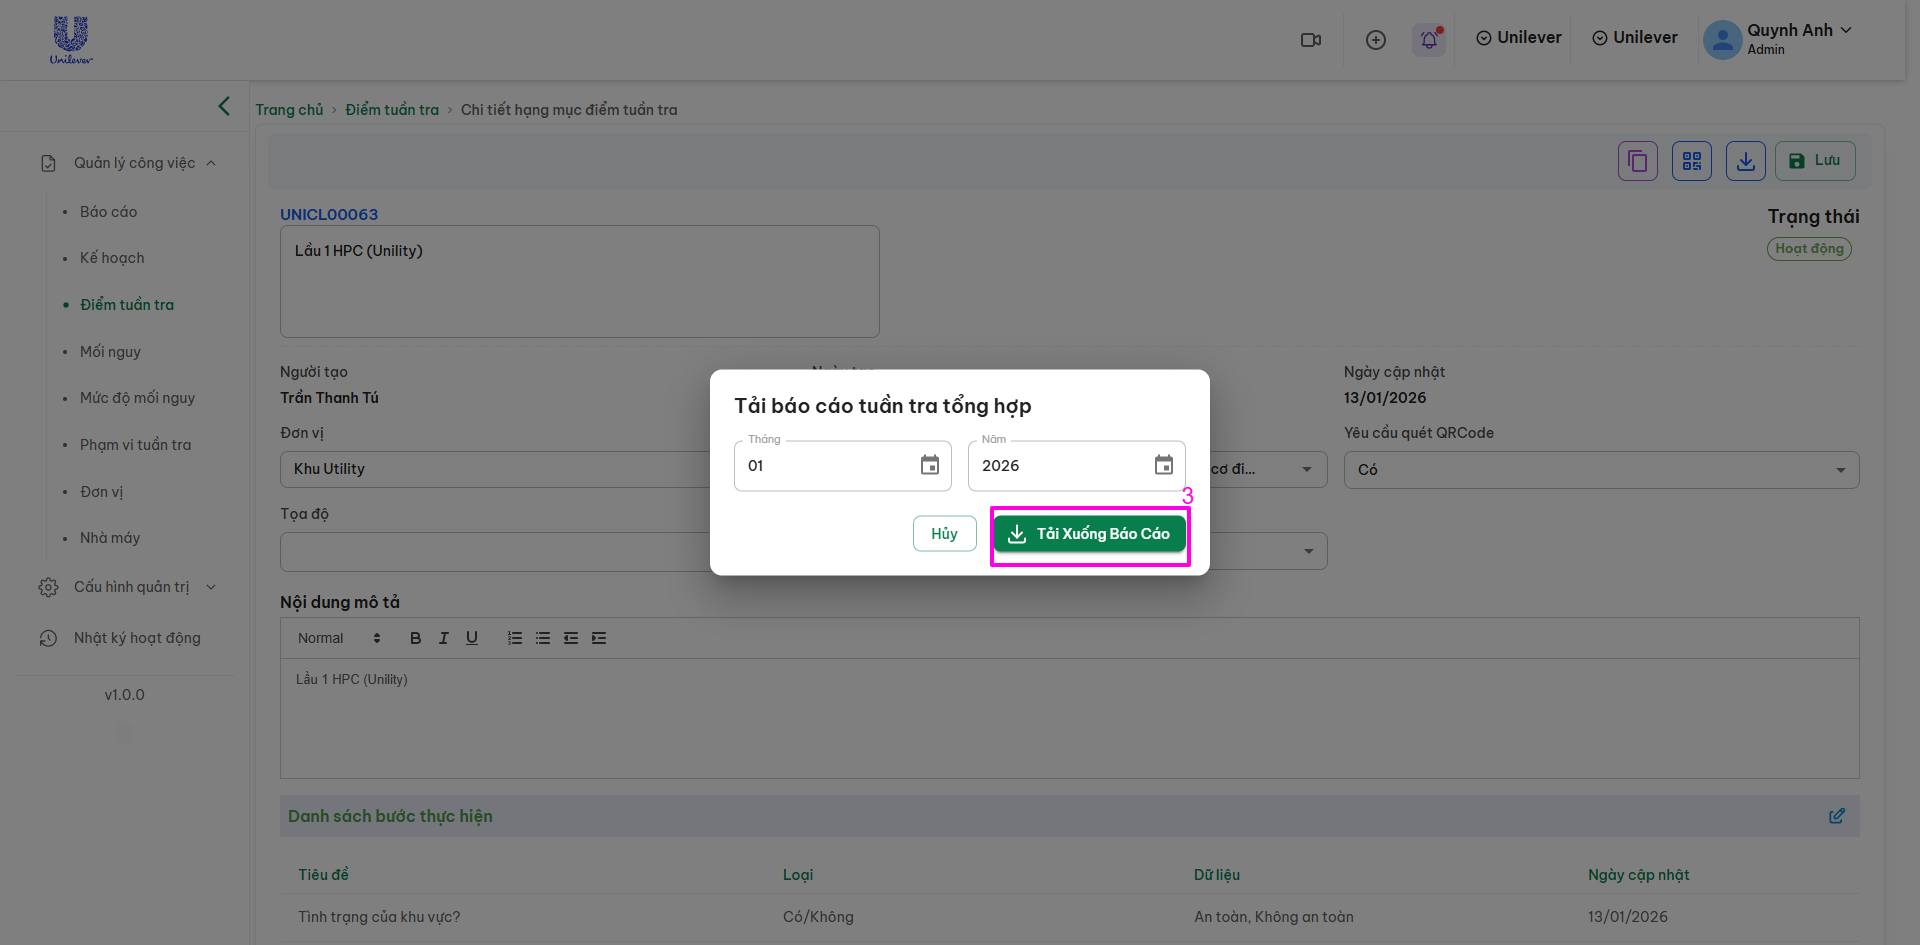Expand the Yêu cầu quét QRCode dropdown
The image size is (1920, 945).
(1840, 470)
